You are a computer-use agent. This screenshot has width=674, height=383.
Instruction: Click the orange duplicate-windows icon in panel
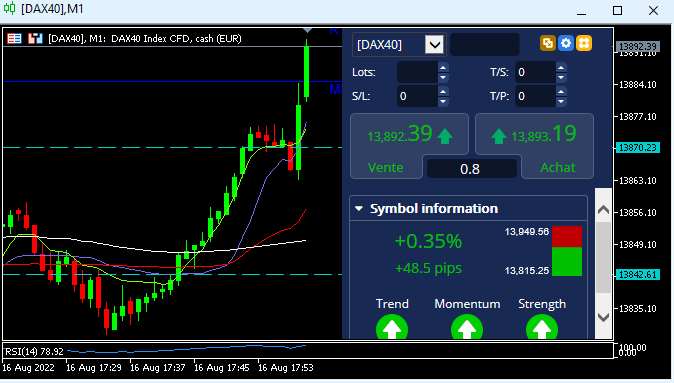click(x=548, y=43)
